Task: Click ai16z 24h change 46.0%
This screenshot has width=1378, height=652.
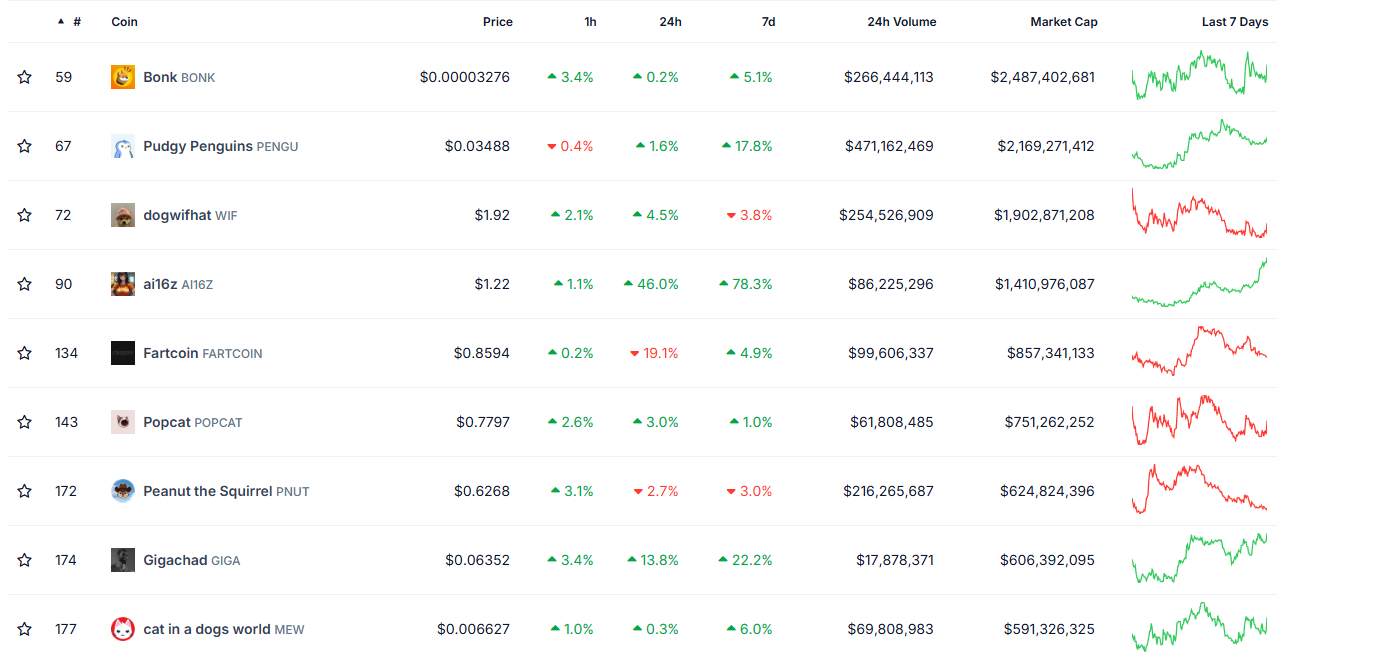Action: click(651, 284)
